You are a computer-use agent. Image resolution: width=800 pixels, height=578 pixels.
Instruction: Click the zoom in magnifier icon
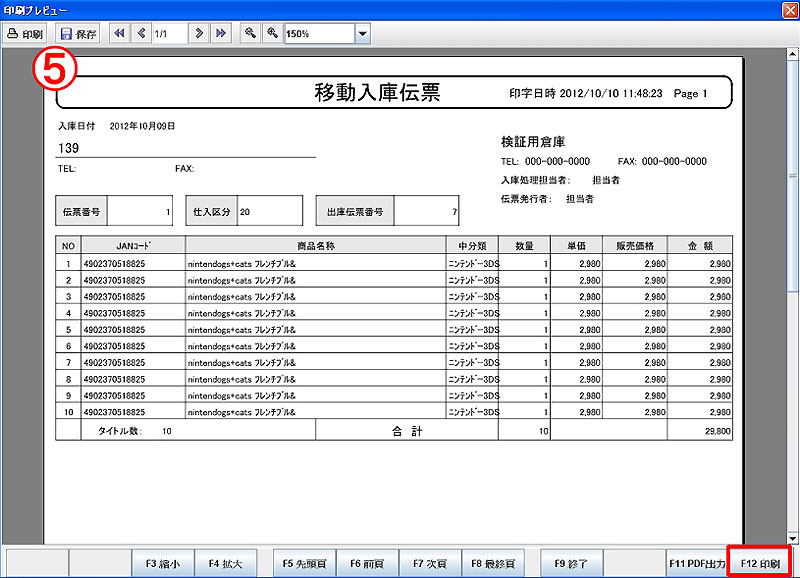(x=271, y=33)
